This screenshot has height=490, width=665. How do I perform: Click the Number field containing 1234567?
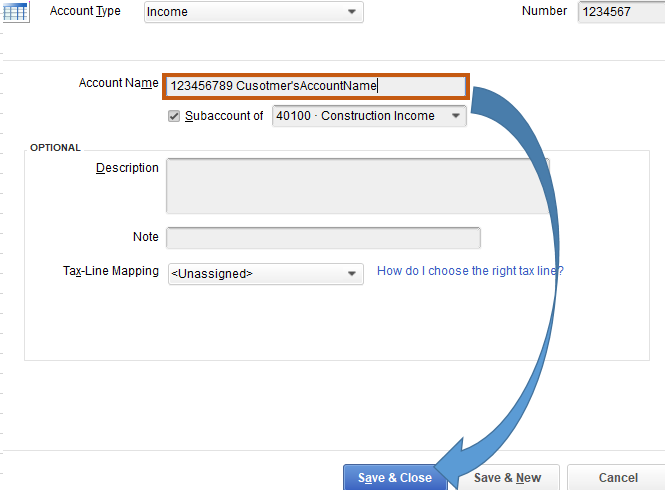(620, 12)
